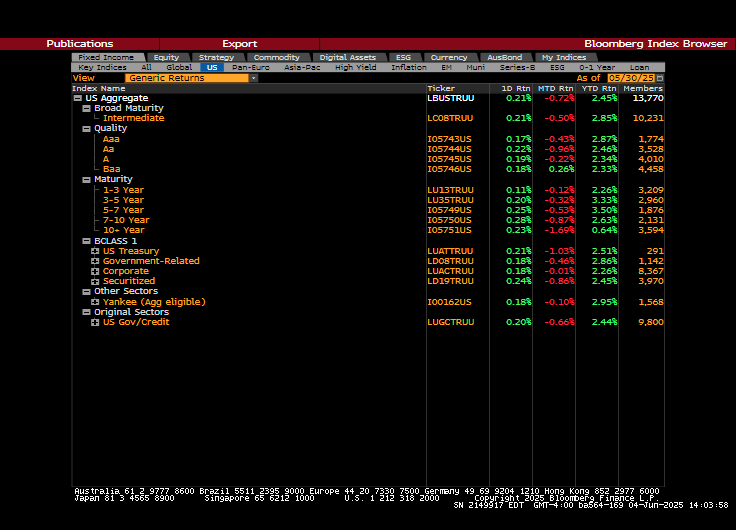Expand the US Treasury node
This screenshot has height=530, width=736.
pyautogui.click(x=95, y=251)
